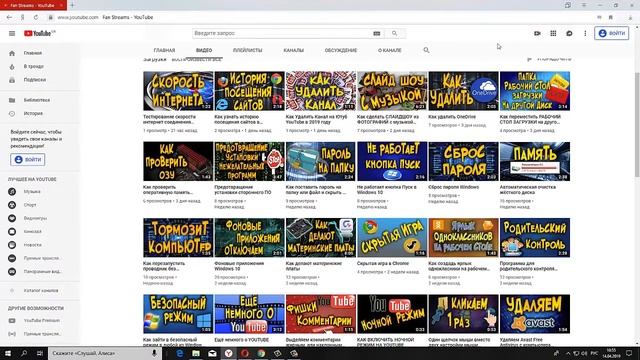
Task: Open the Упорядочить sort dropdown
Action: (549, 60)
